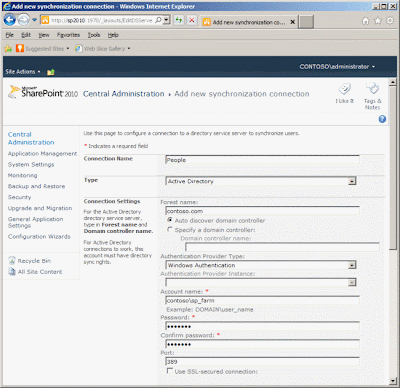
Task: Click the Central Administration breadcrumb link
Action: tap(123, 94)
